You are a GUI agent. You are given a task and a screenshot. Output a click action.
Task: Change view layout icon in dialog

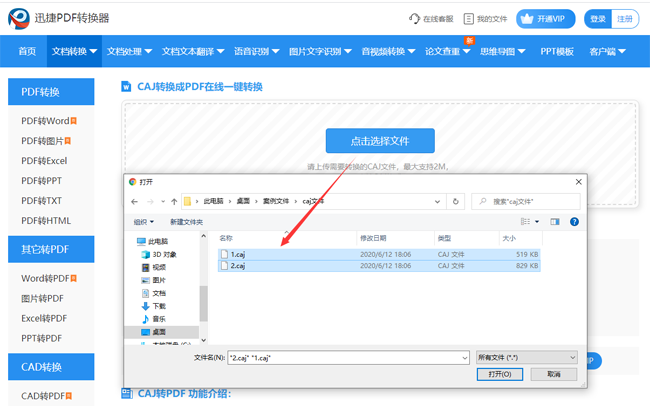click(525, 221)
